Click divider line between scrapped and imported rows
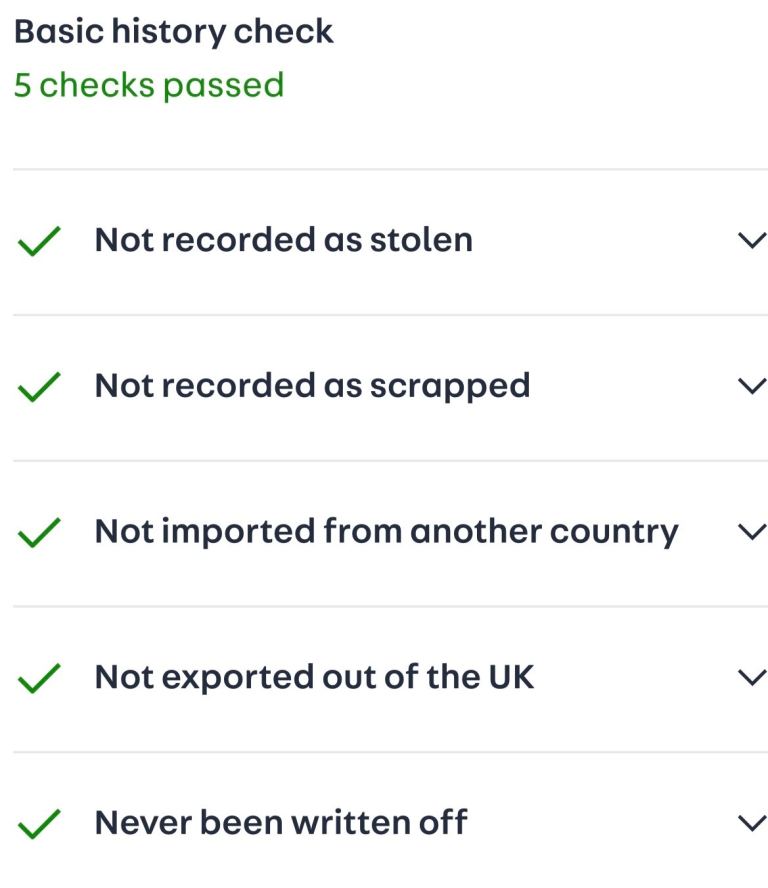Viewport: 768px width, 888px height. pyautogui.click(x=390, y=461)
